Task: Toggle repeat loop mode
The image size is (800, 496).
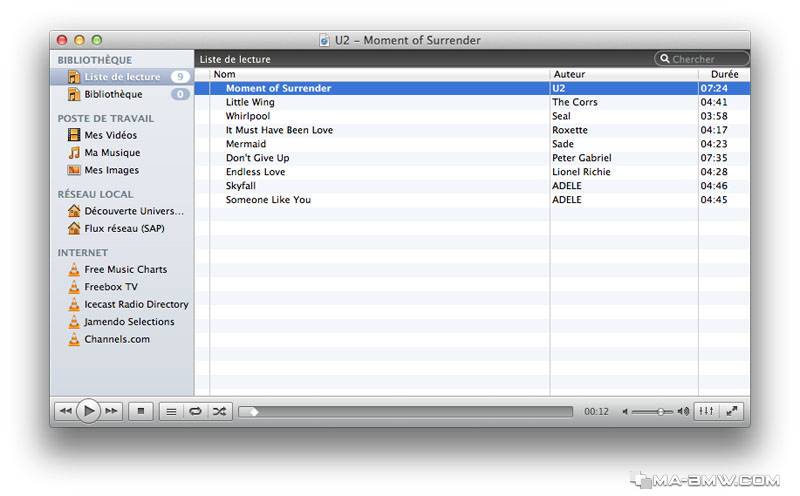Action: (x=195, y=411)
